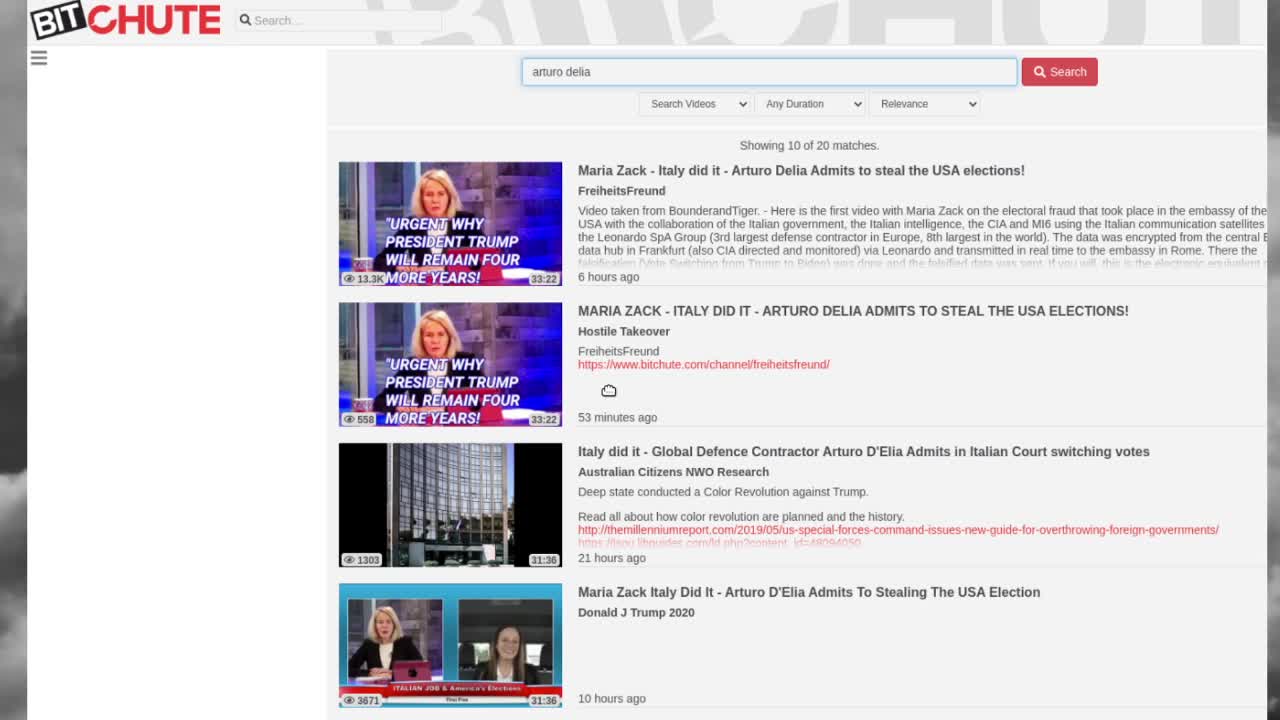Open bitchute.com/channel/freiheitsfreund link
The width and height of the screenshot is (1280, 720).
pos(704,364)
